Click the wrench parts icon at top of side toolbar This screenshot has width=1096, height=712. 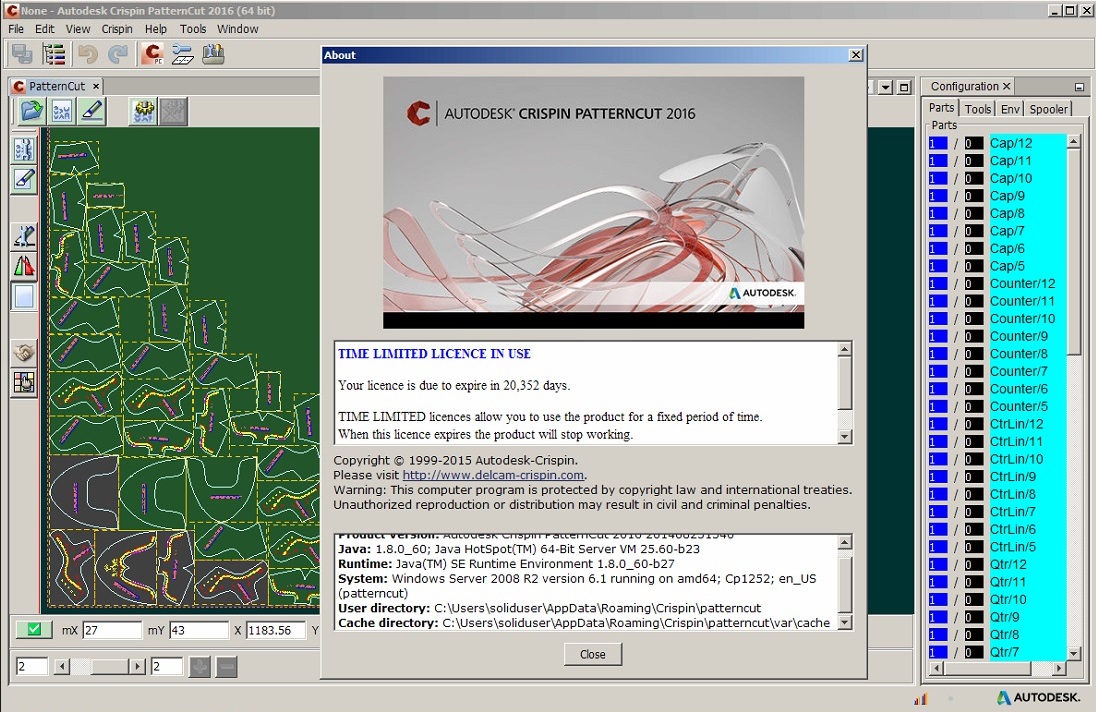point(24,150)
